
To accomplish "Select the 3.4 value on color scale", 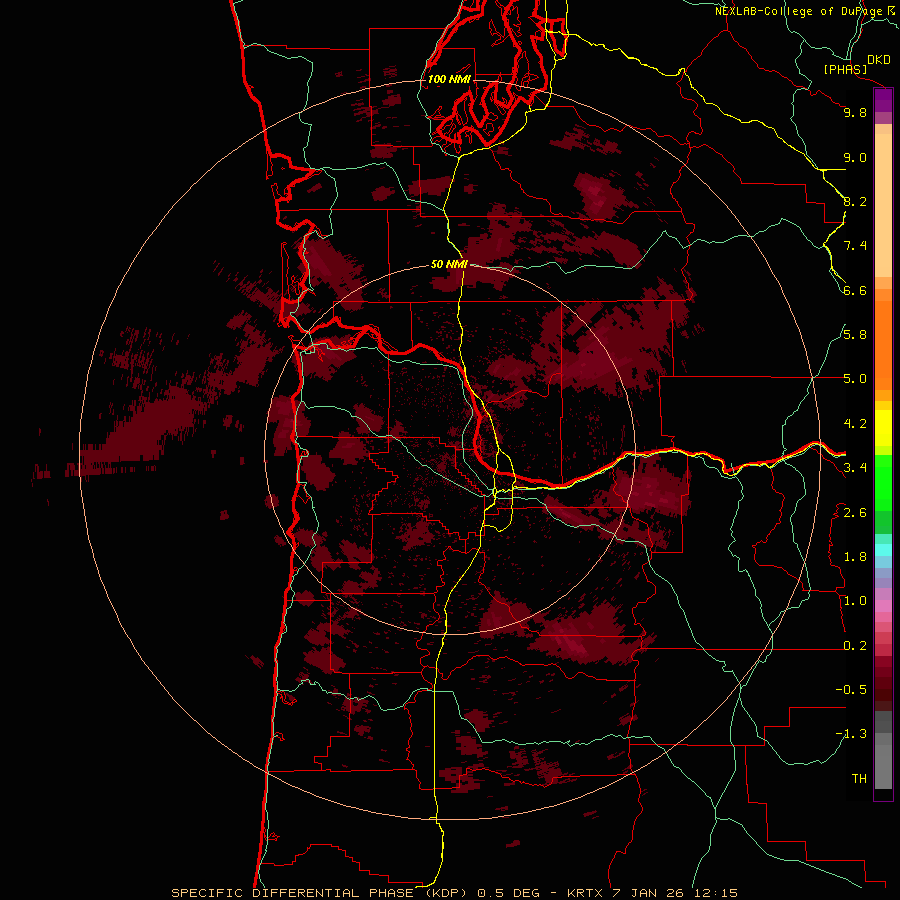I will (855, 468).
